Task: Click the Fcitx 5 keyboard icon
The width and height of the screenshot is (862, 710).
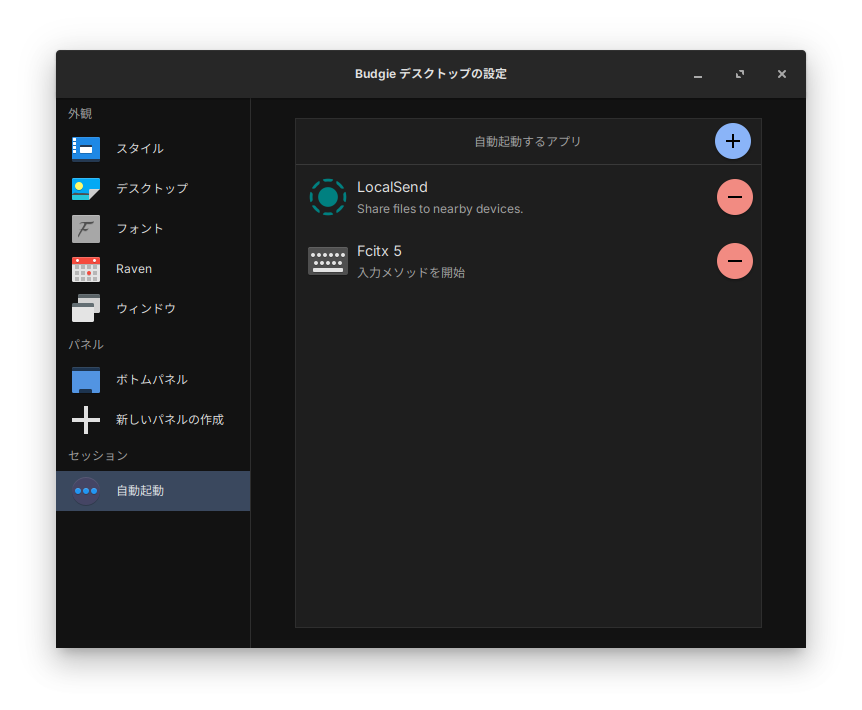Action: 328,261
